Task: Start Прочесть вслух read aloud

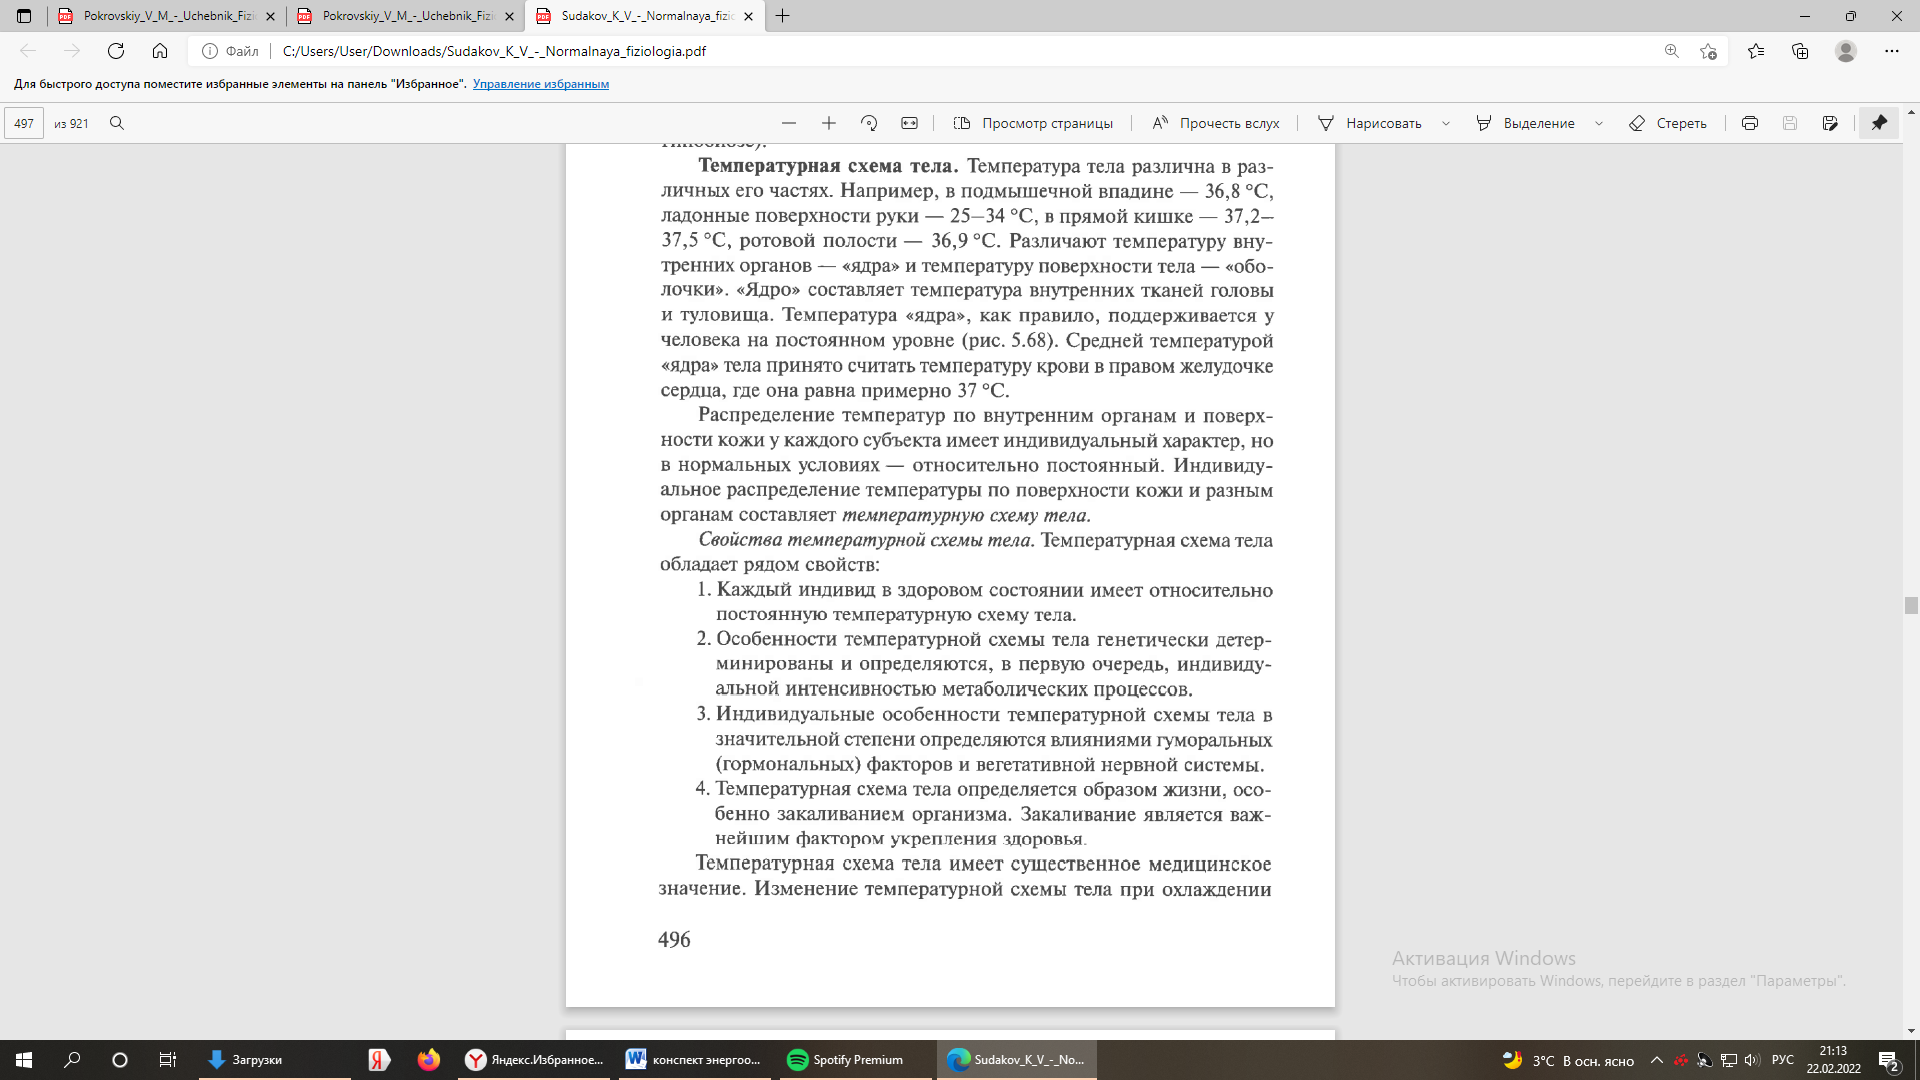Action: pos(1216,123)
